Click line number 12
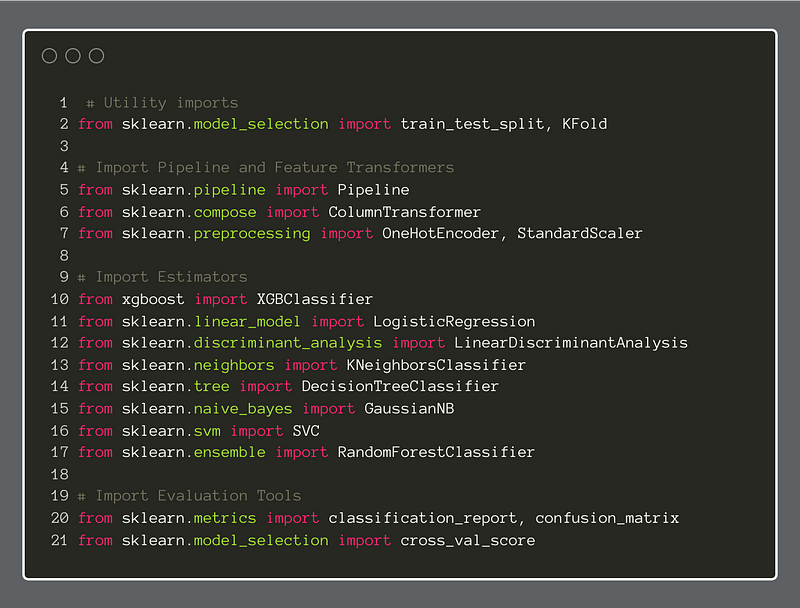 coord(60,343)
